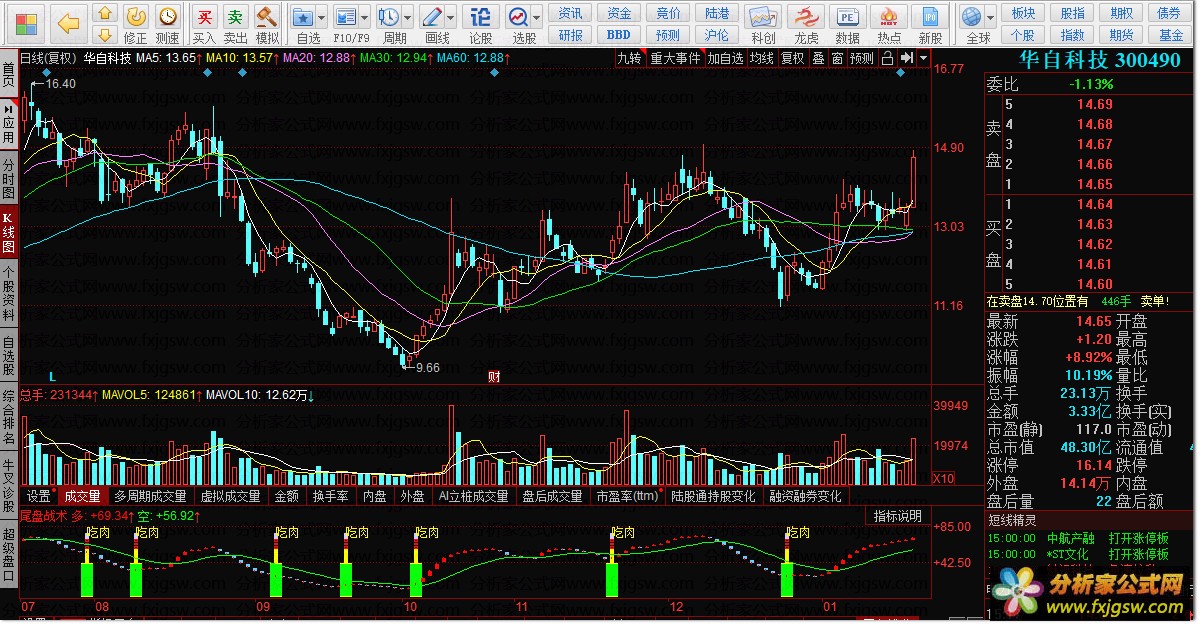Click the colorful home logo icon
Image resolution: width=1200 pixels, height=624 pixels.
tap(26, 22)
